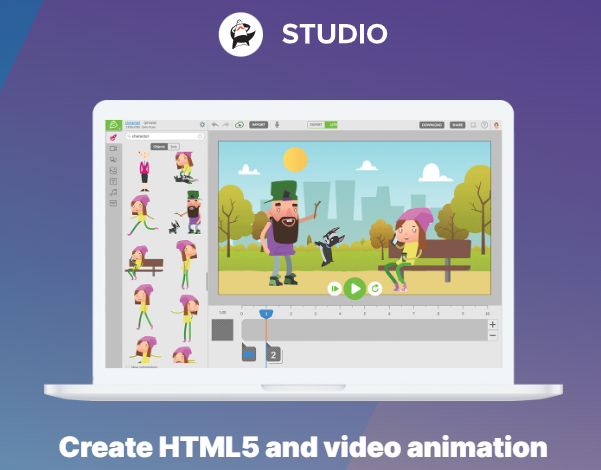Select the rocket market library icon
Image resolution: width=601 pixels, height=470 pixels.
(113, 137)
